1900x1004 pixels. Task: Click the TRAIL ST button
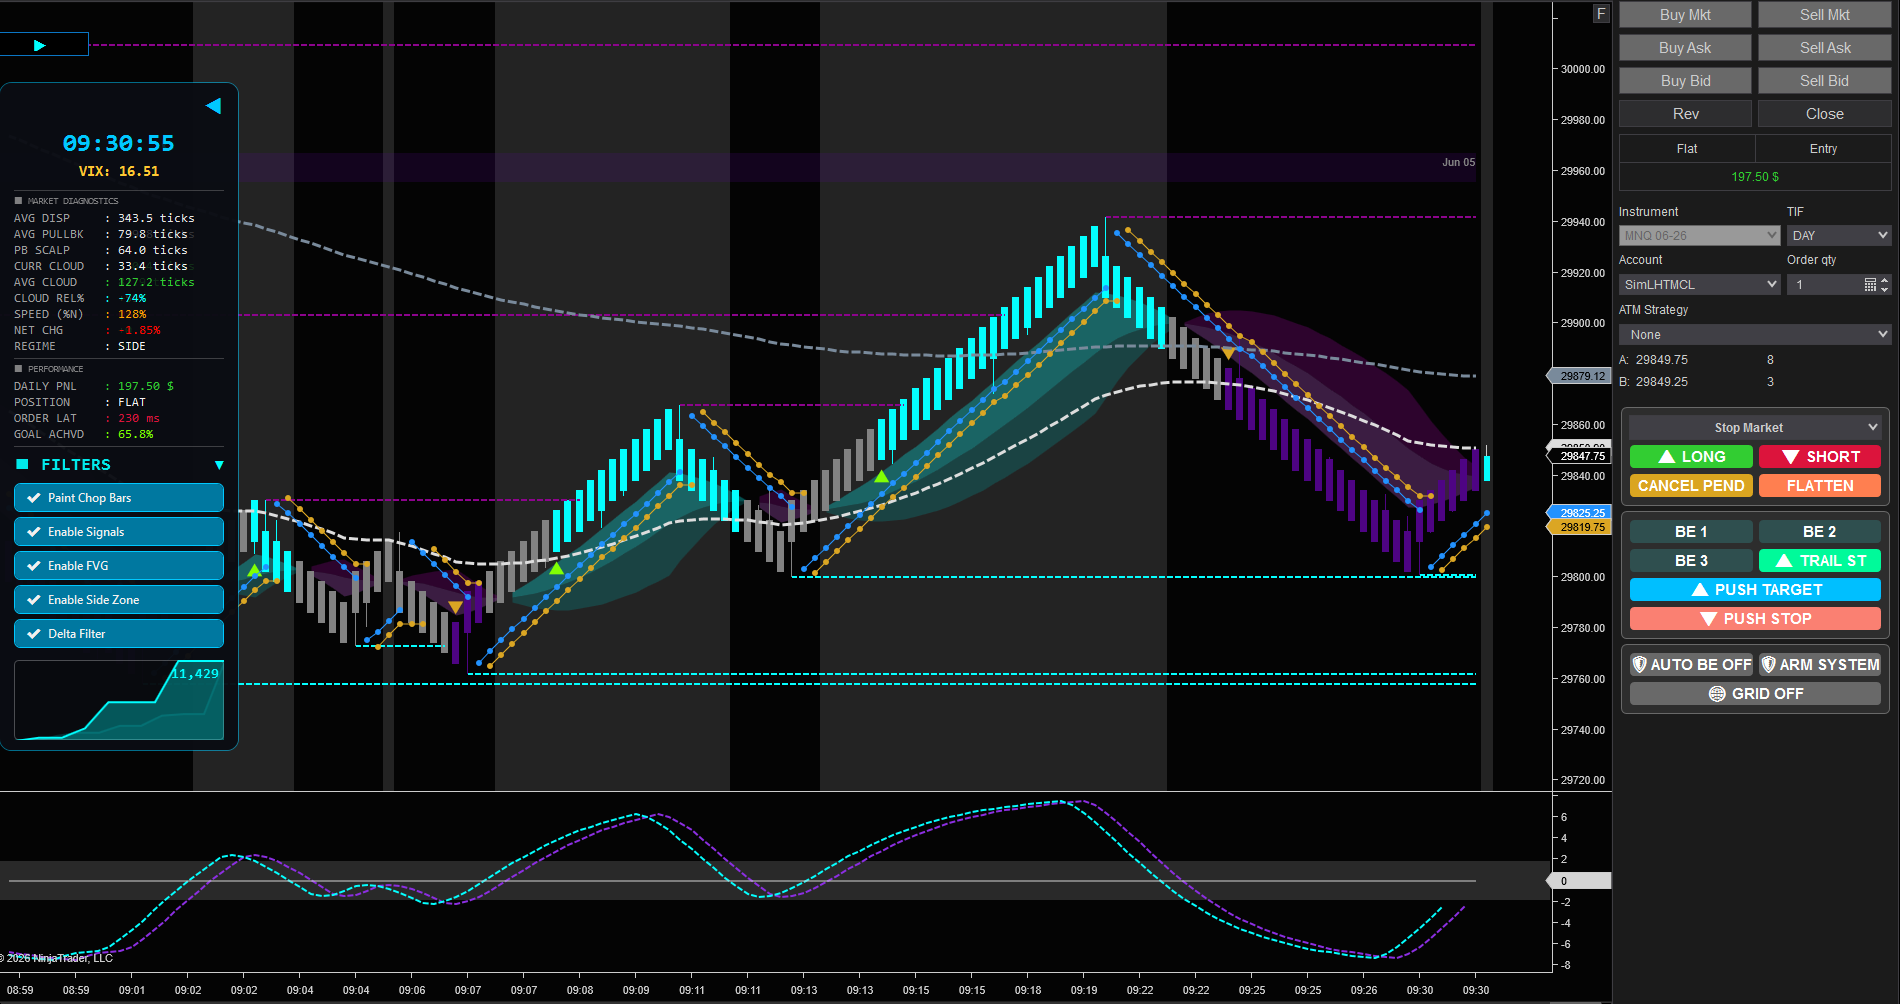[1820, 561]
